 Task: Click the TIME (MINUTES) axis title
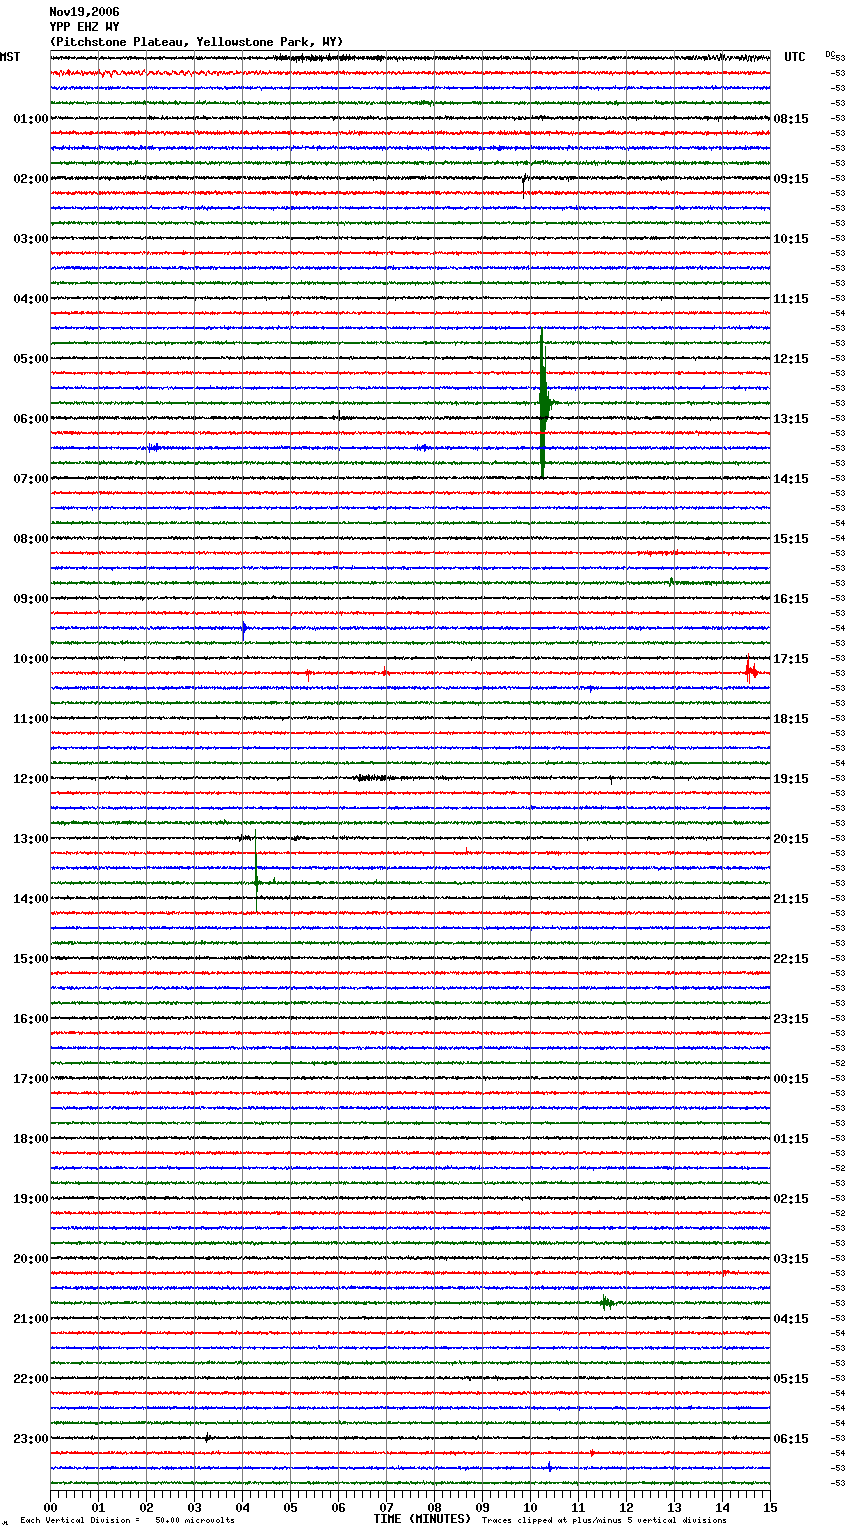422,1519
